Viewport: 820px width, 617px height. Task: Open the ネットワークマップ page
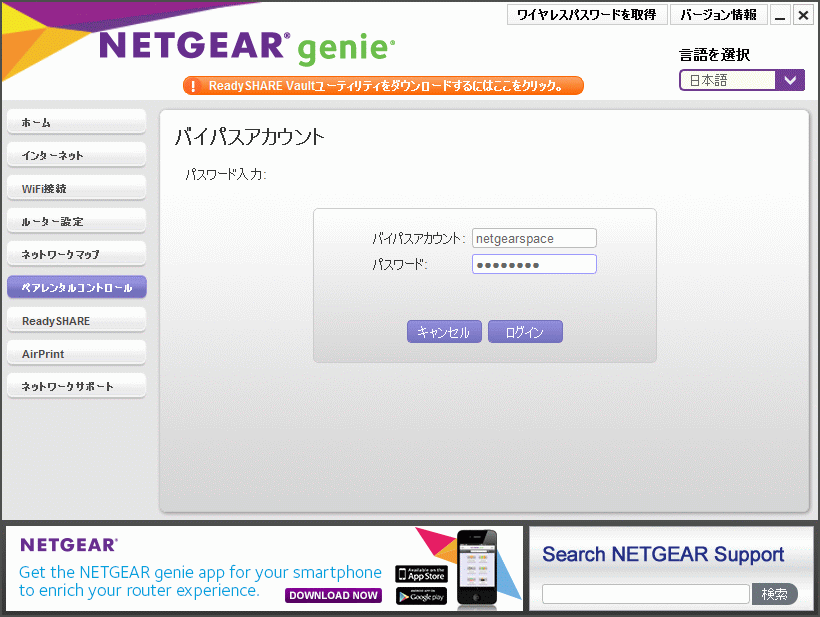click(x=76, y=255)
